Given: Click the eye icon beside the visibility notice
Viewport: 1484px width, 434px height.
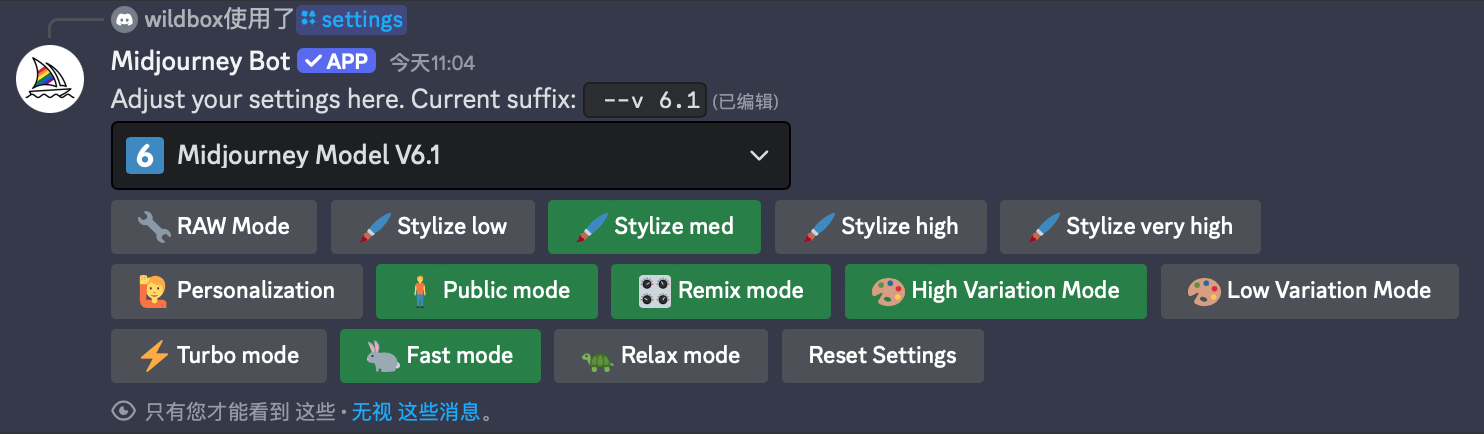Looking at the screenshot, I should 124,411.
